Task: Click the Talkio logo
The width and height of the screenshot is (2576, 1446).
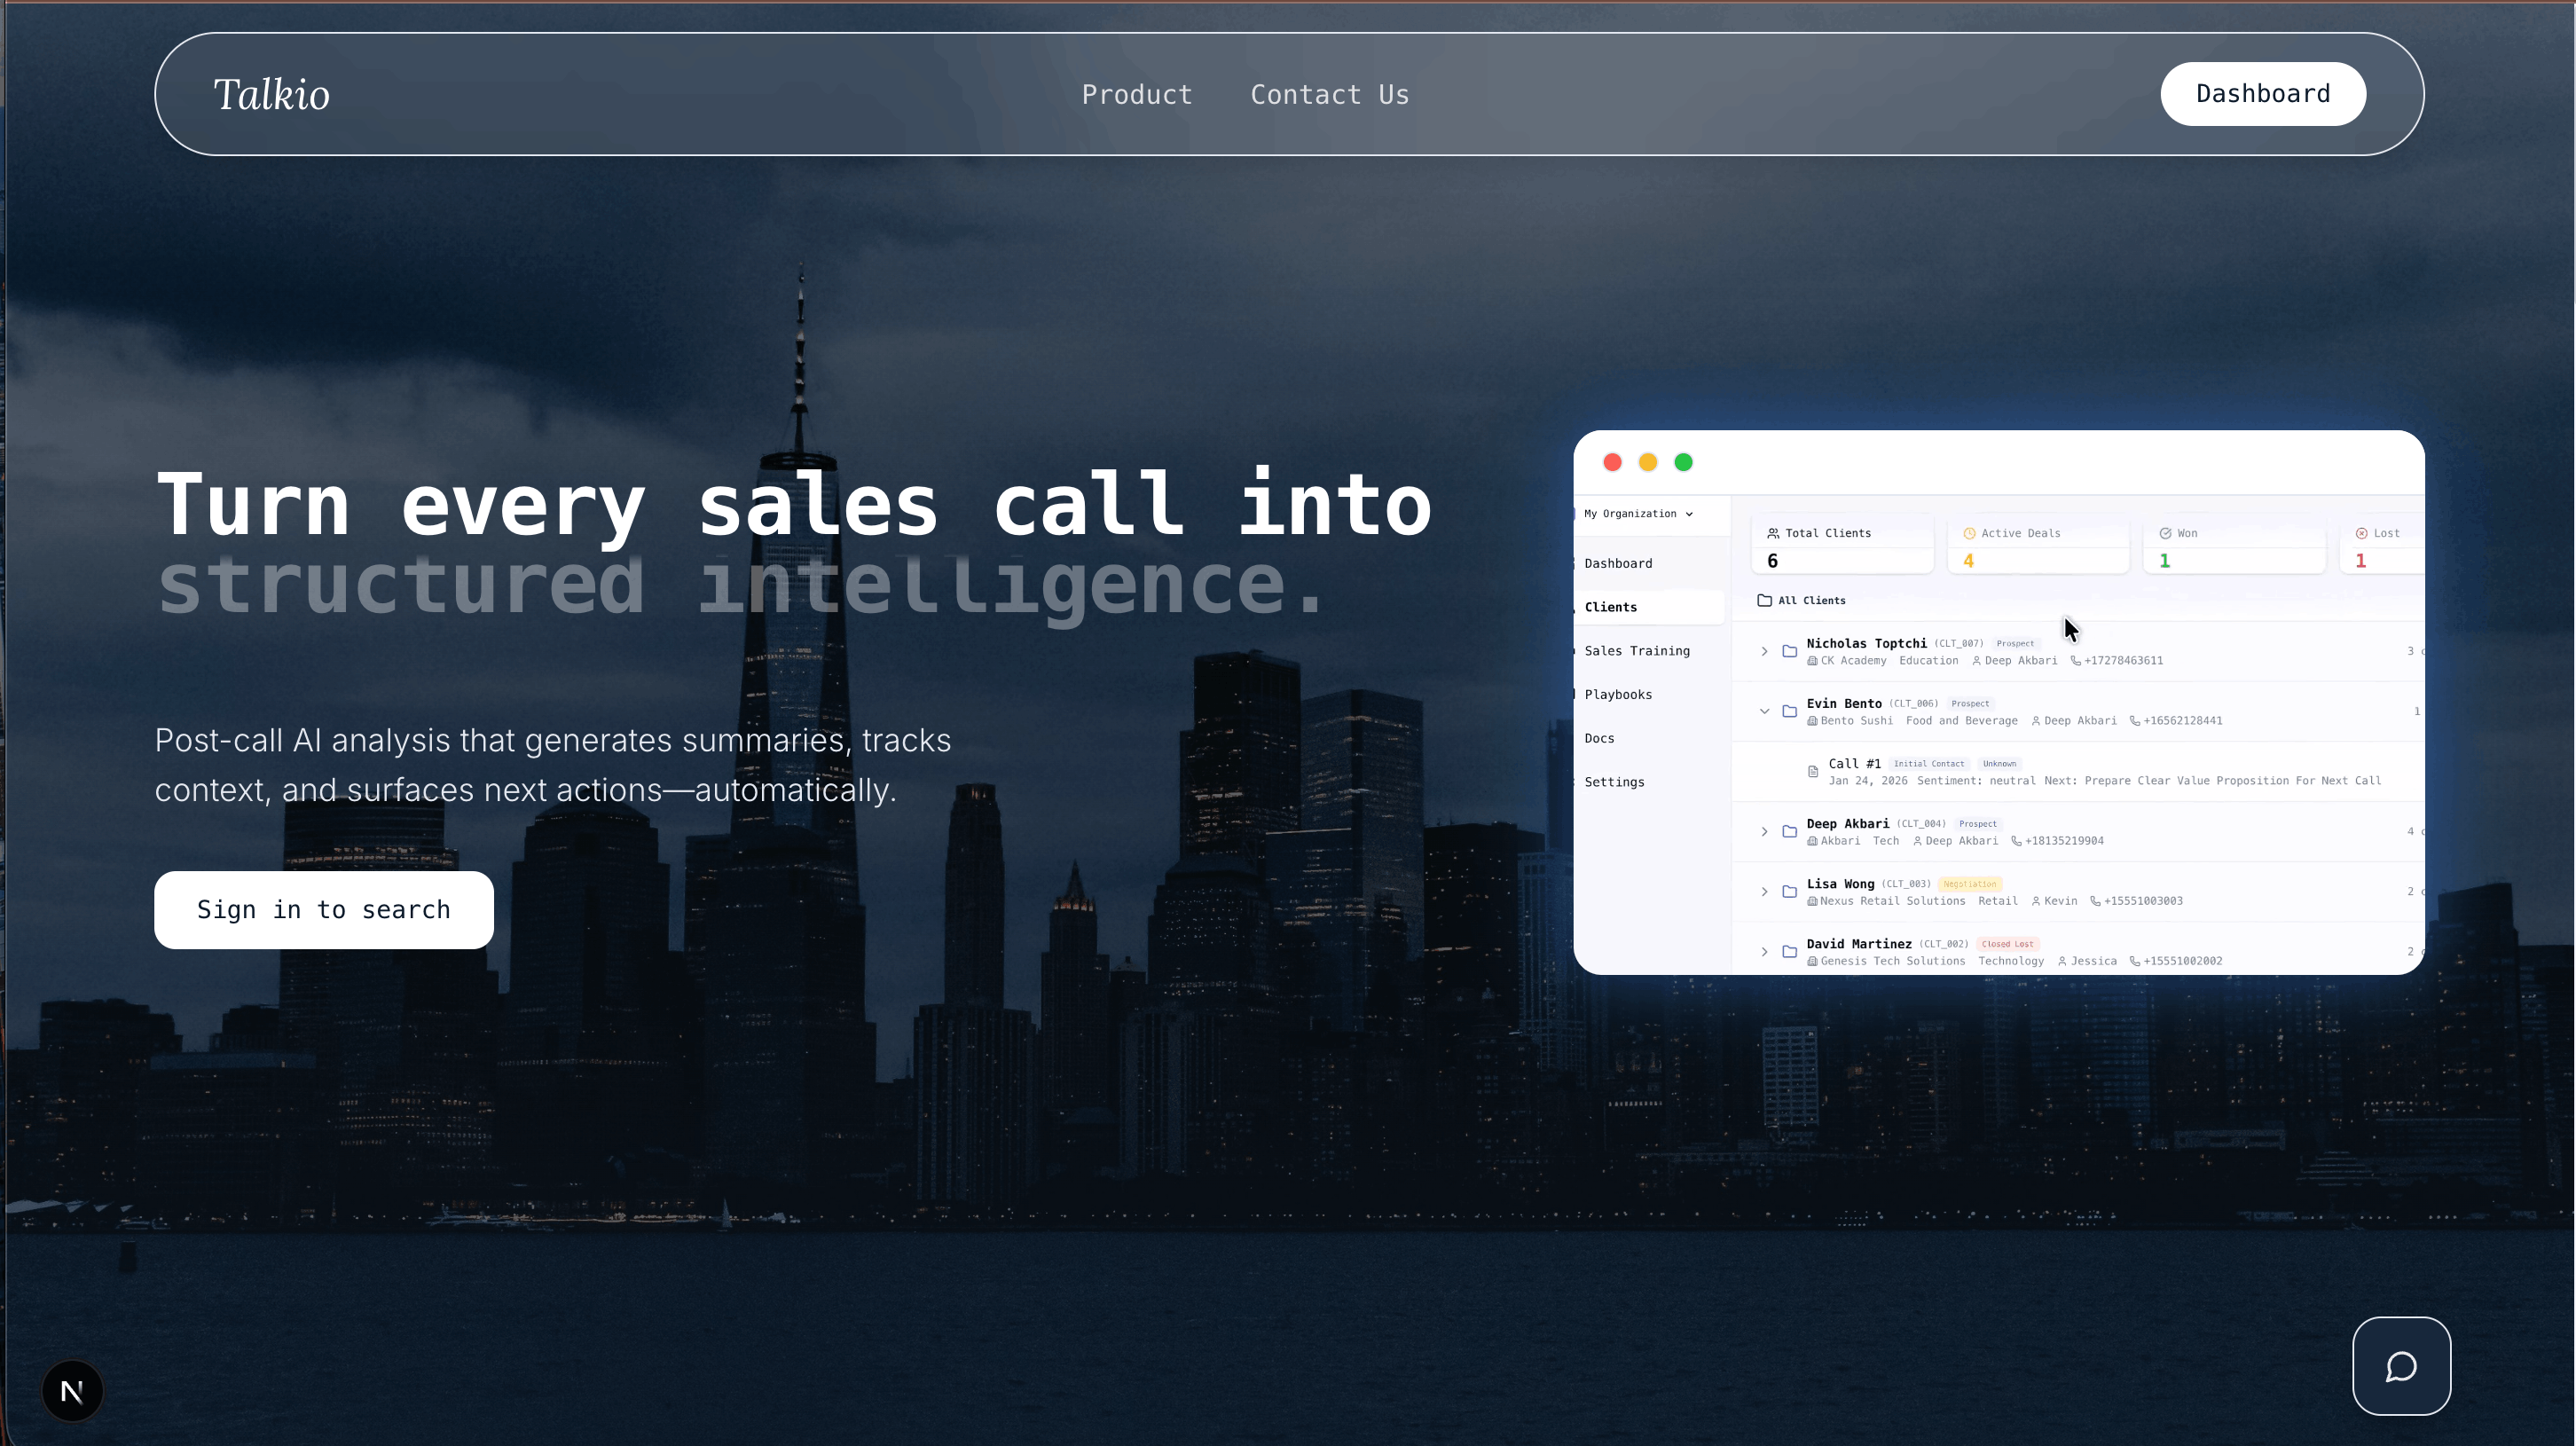Action: click(271, 95)
